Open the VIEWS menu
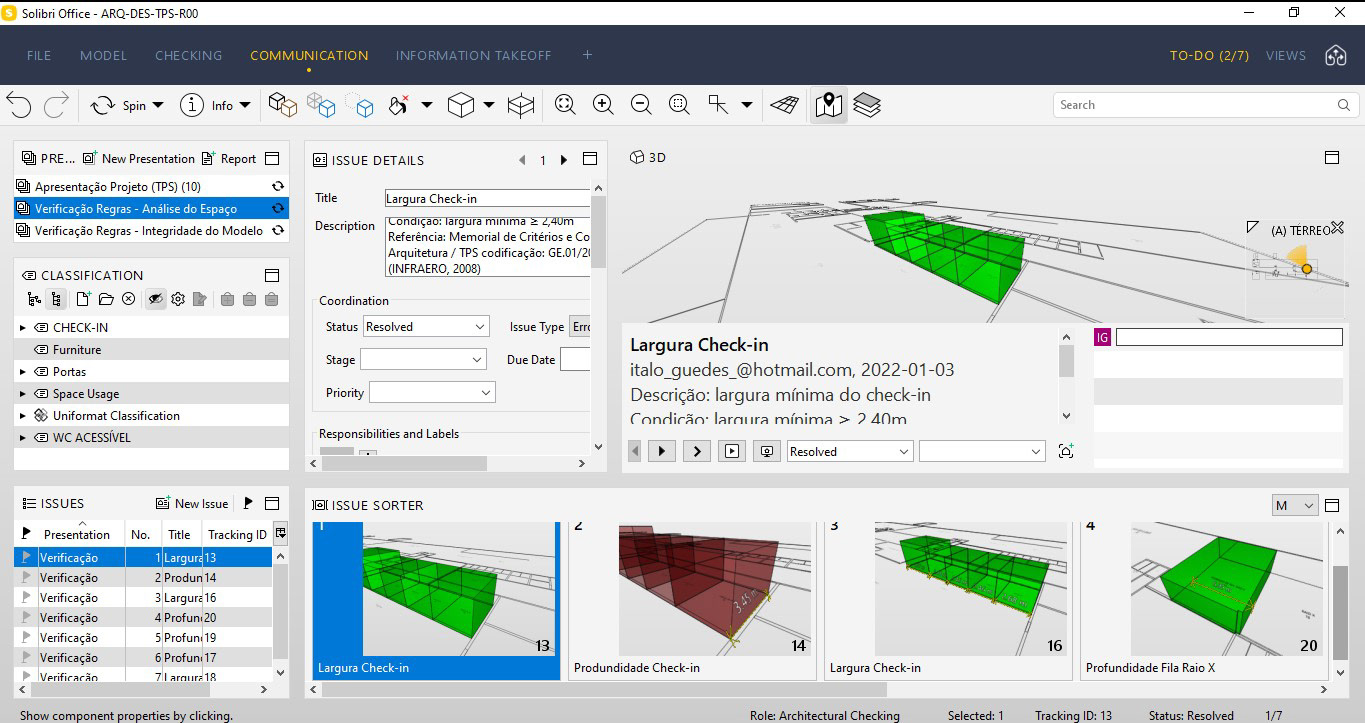 point(1286,55)
